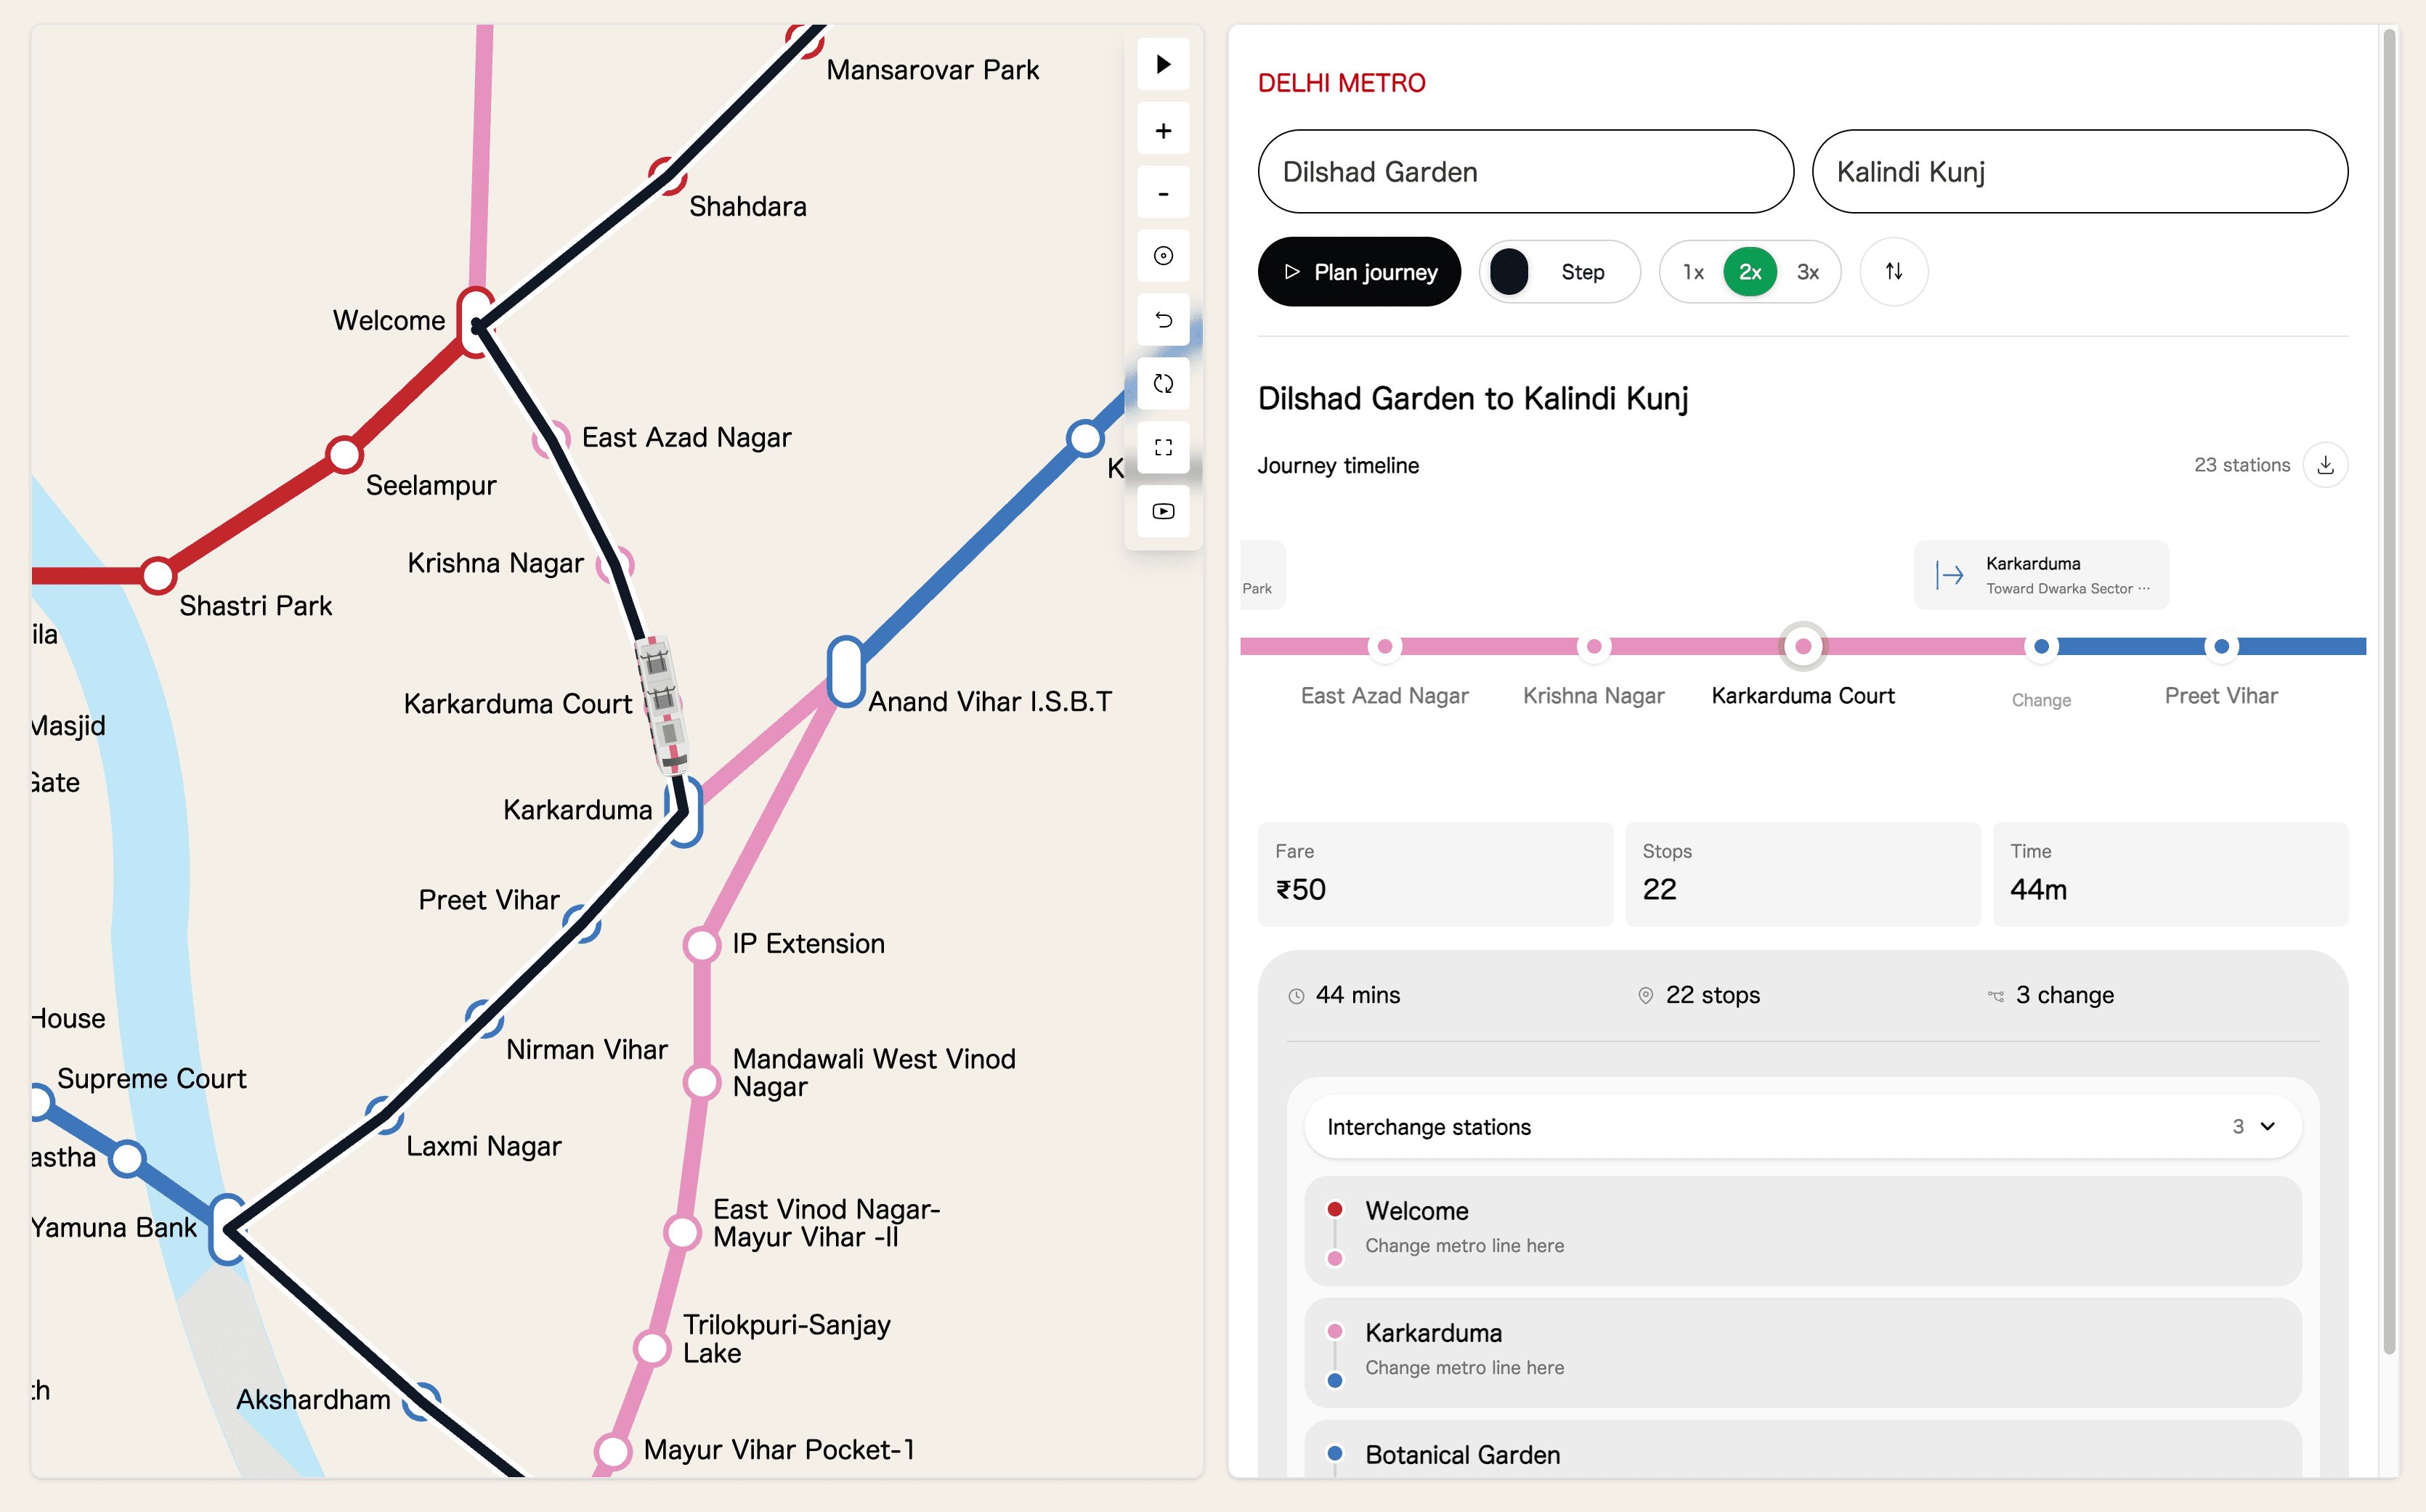Zoom out the map with minus button
The height and width of the screenshot is (1512, 2426).
click(1163, 194)
